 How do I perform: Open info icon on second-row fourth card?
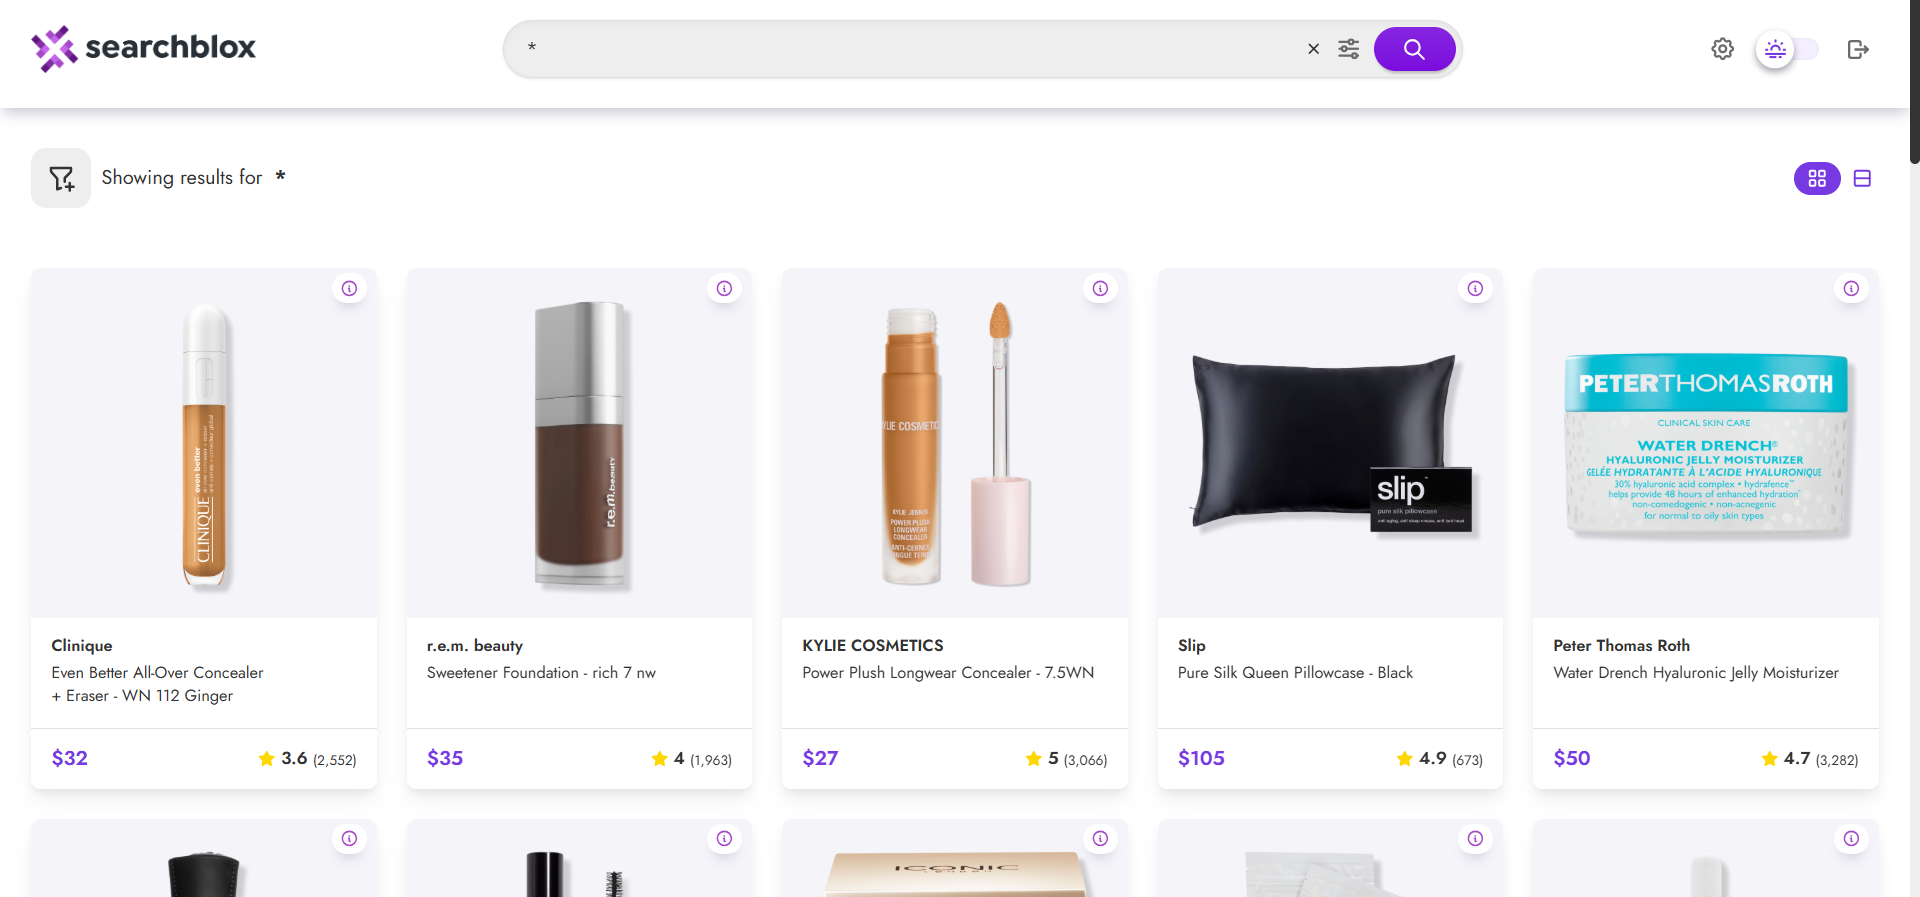click(1475, 838)
